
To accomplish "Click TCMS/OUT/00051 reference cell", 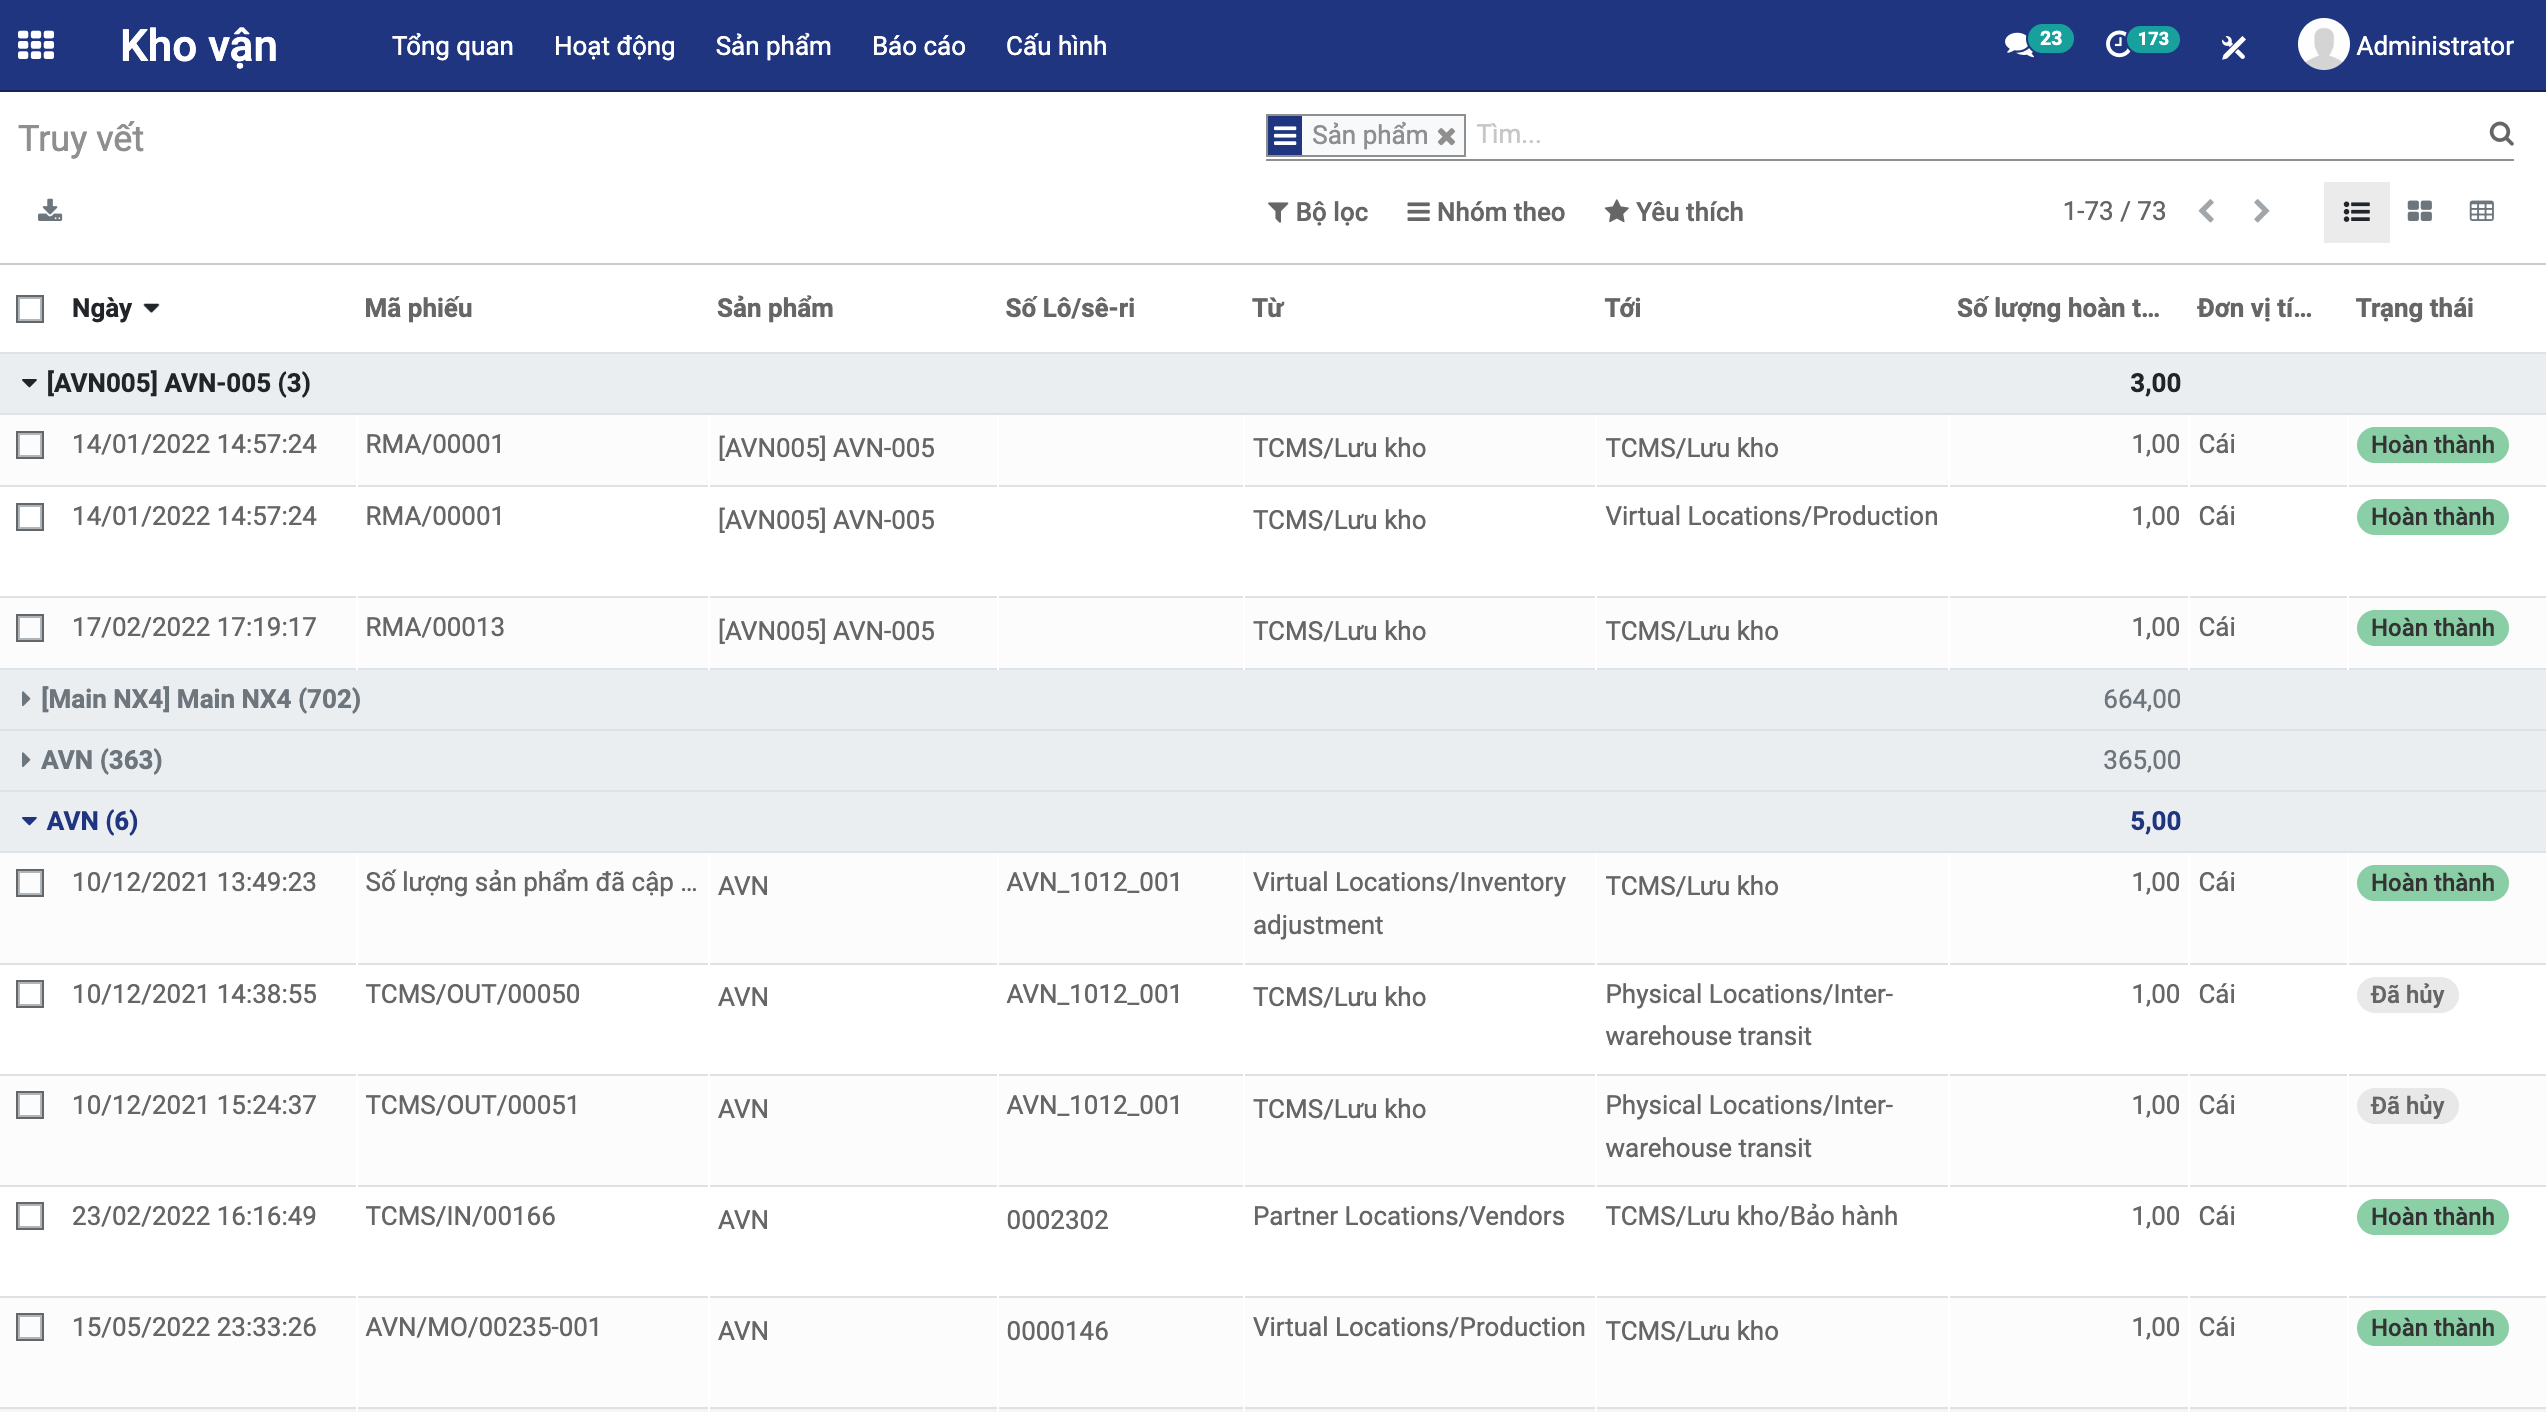I will click(x=472, y=1105).
